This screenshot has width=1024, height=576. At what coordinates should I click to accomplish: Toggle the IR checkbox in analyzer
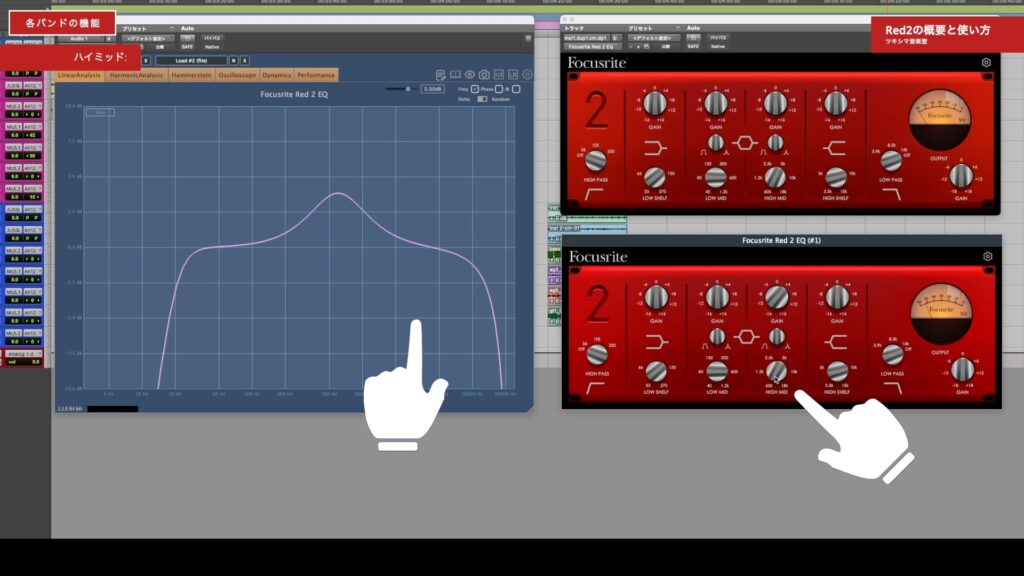pos(516,89)
